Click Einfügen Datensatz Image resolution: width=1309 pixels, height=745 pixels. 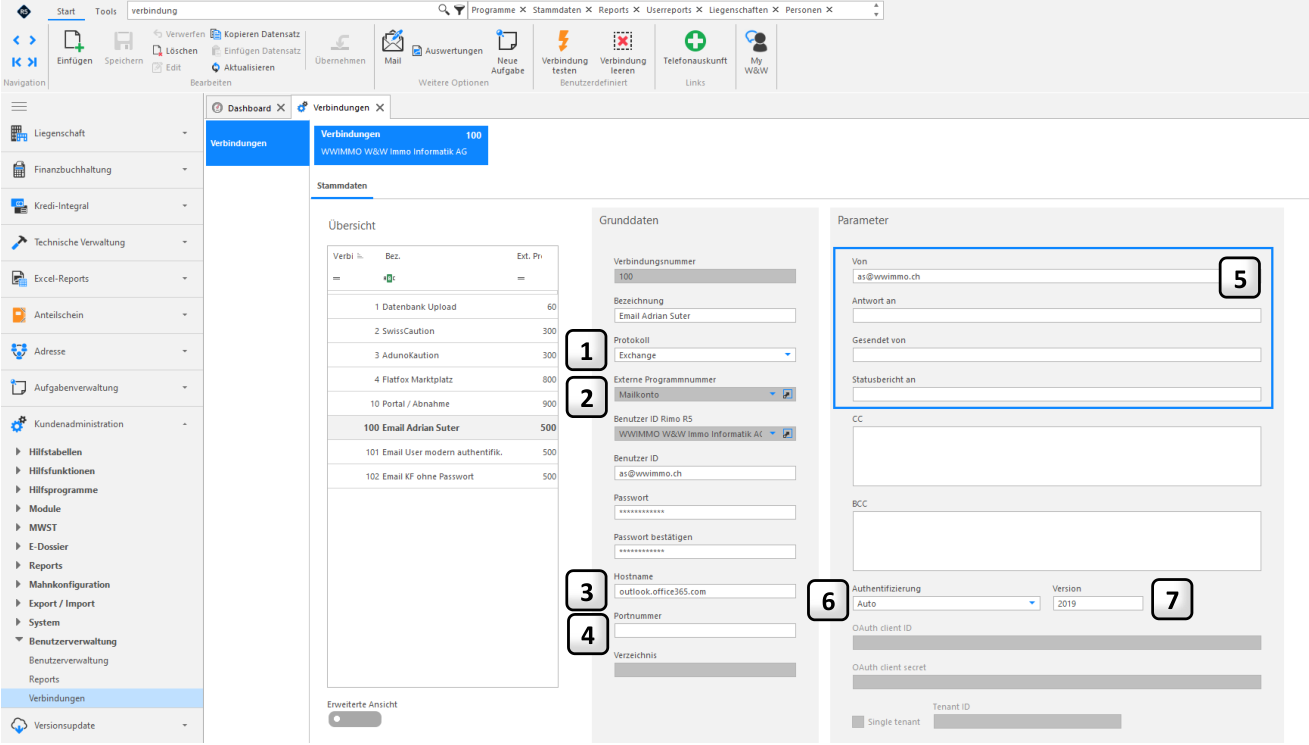[x=255, y=51]
